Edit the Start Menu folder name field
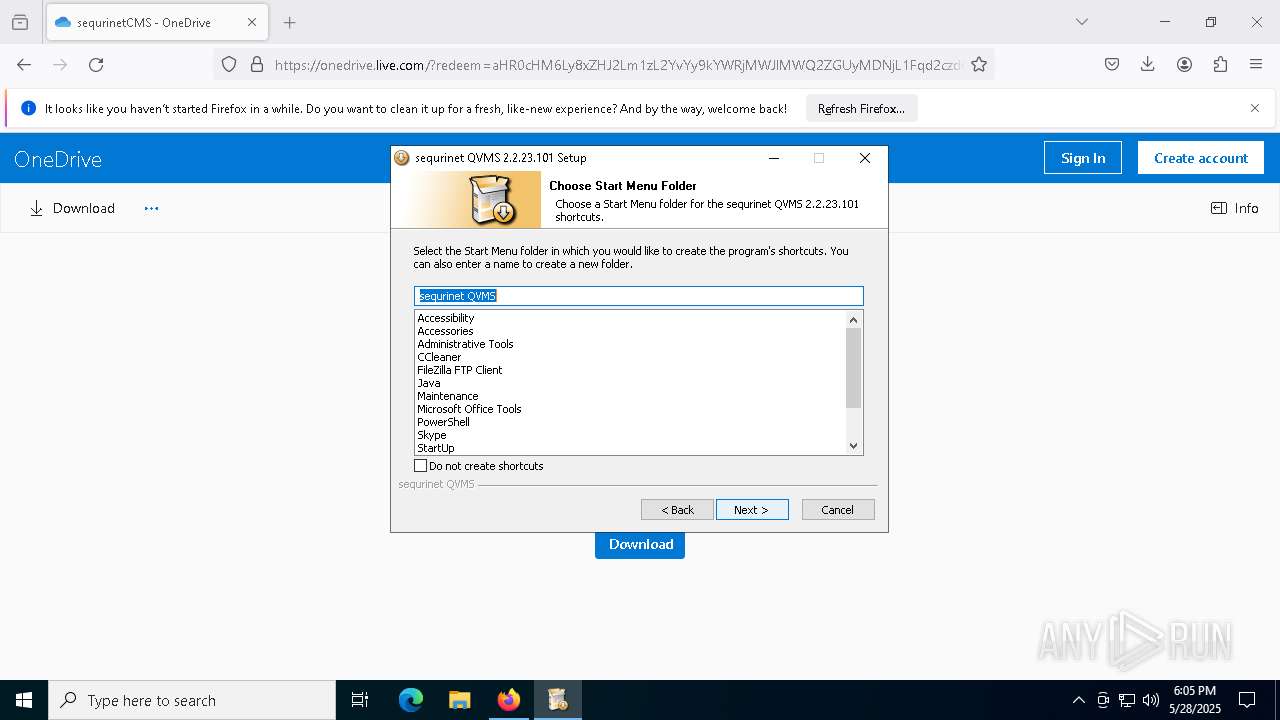 (638, 296)
